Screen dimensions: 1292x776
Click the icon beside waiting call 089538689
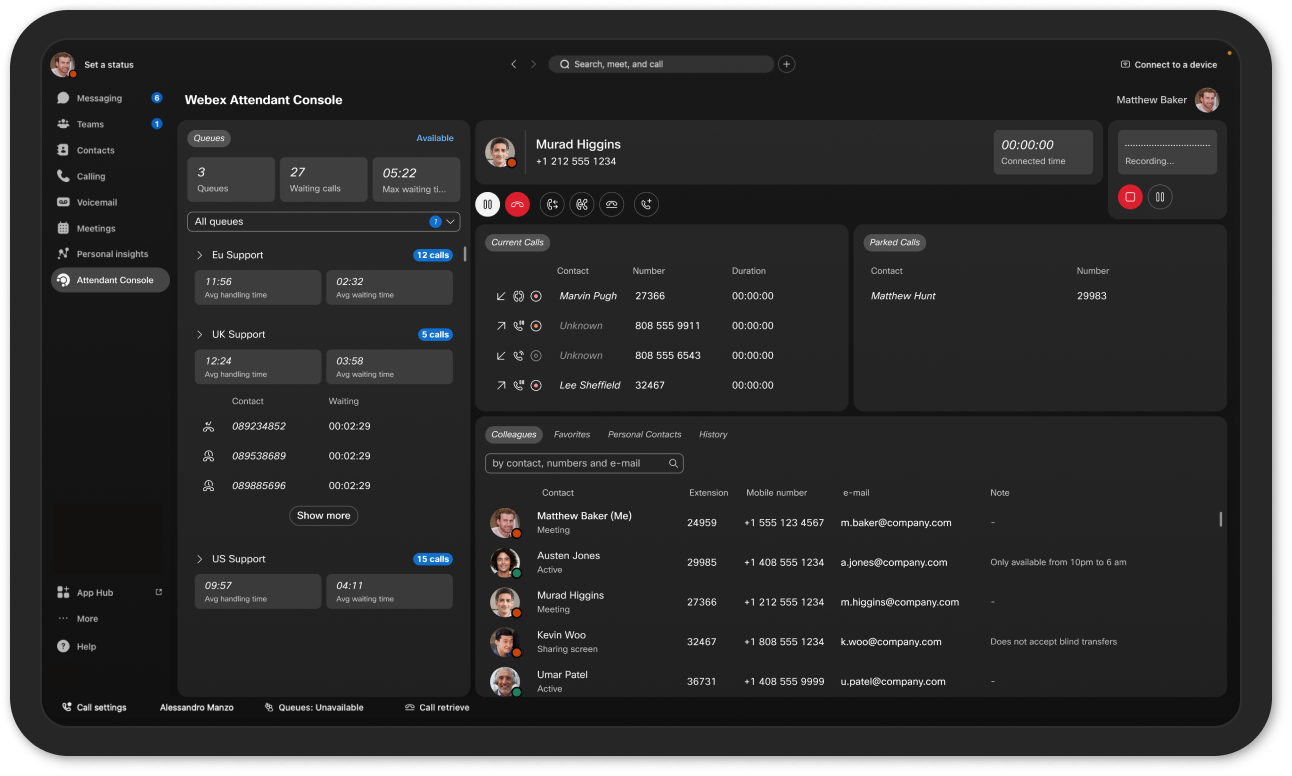(x=208, y=456)
